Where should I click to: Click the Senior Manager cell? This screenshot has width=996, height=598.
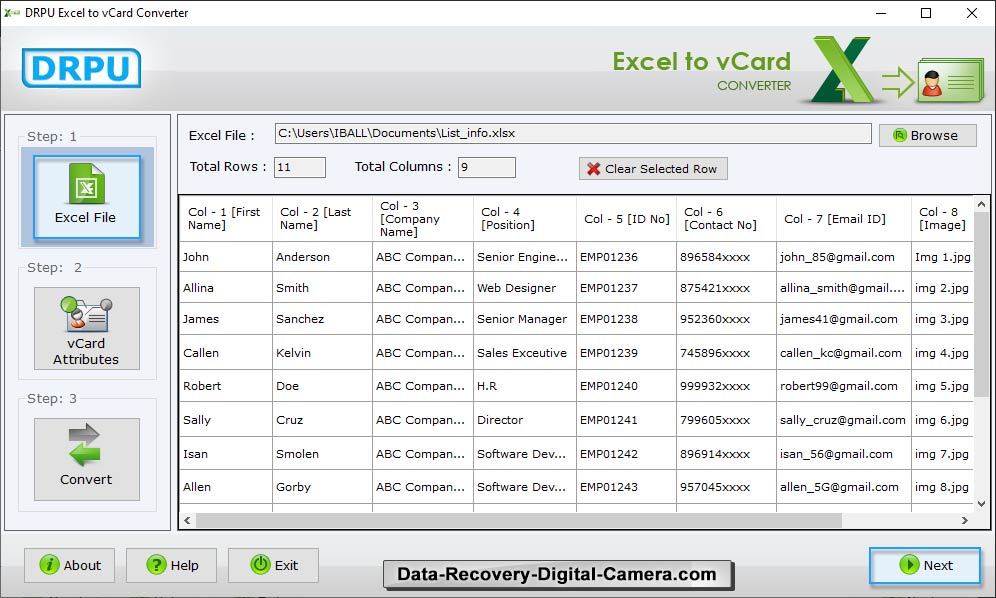click(x=525, y=319)
